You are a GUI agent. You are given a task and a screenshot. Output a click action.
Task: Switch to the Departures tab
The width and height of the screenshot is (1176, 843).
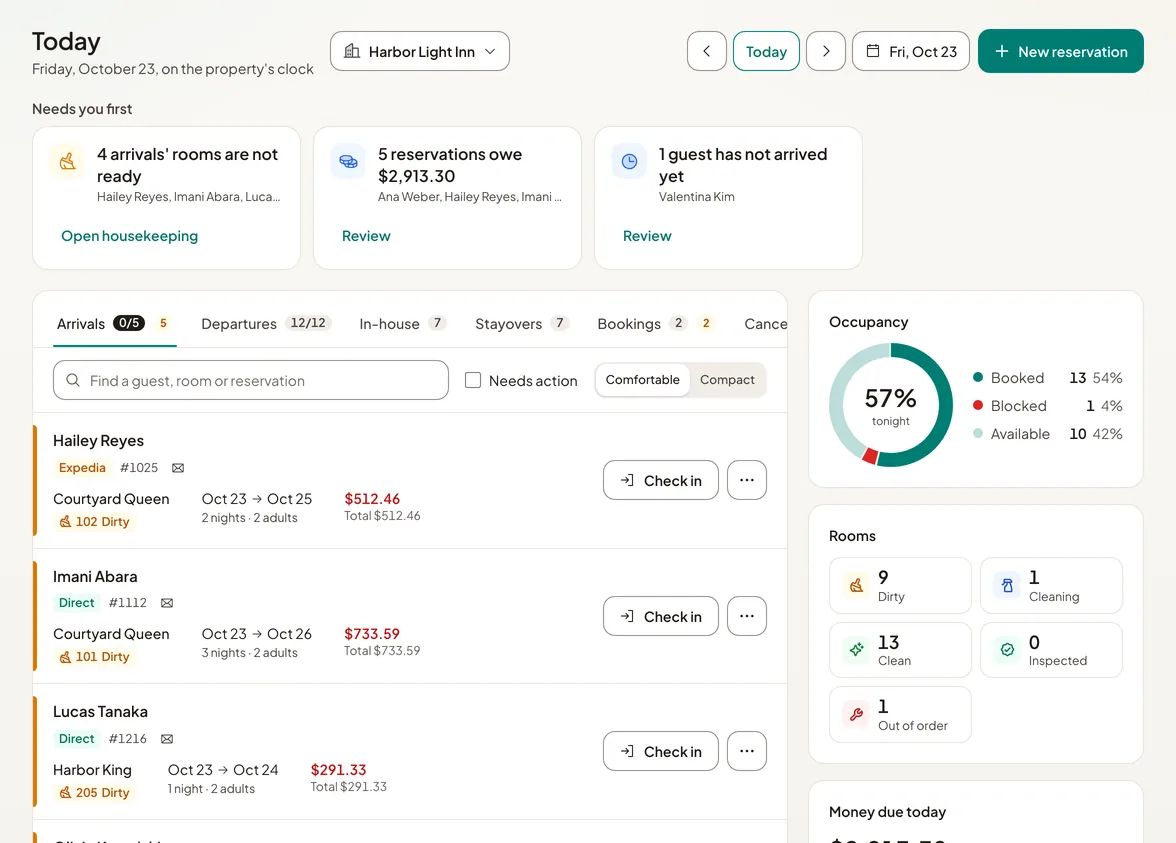(266, 324)
